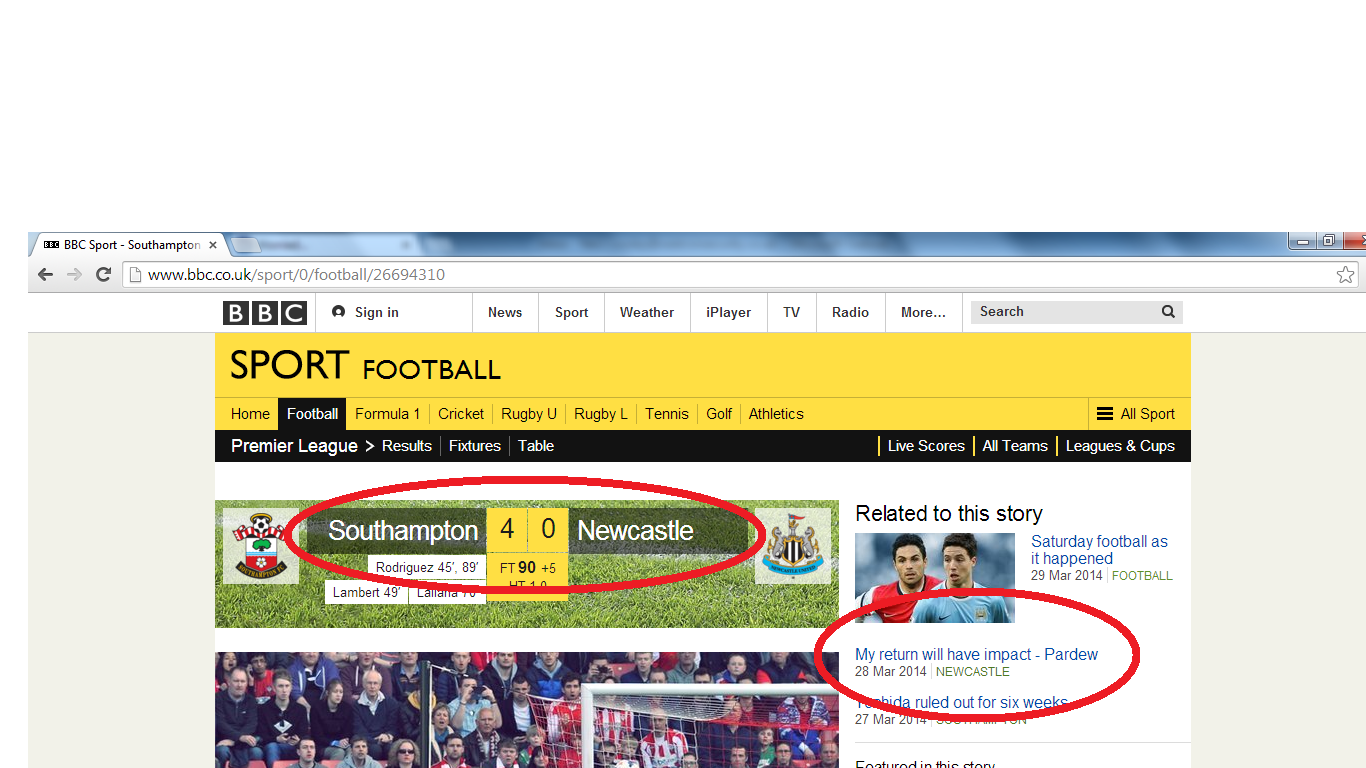Click the address bar URL
The height and width of the screenshot is (768, 1366).
296,274
